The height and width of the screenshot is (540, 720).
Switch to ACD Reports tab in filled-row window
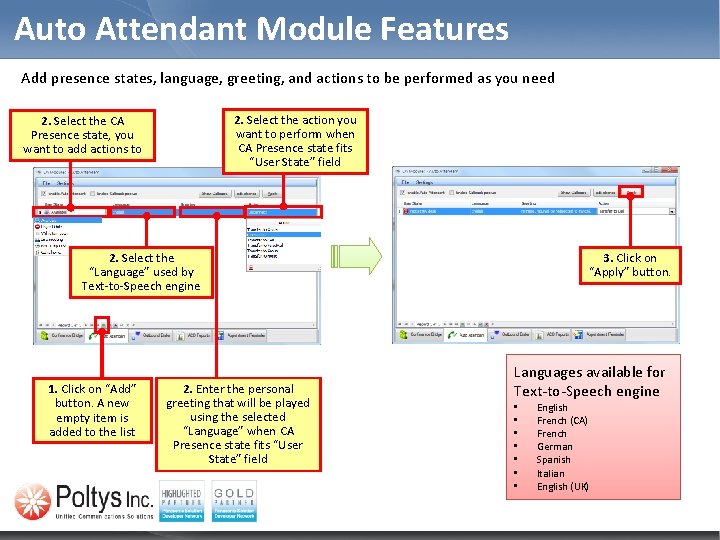coord(552,335)
